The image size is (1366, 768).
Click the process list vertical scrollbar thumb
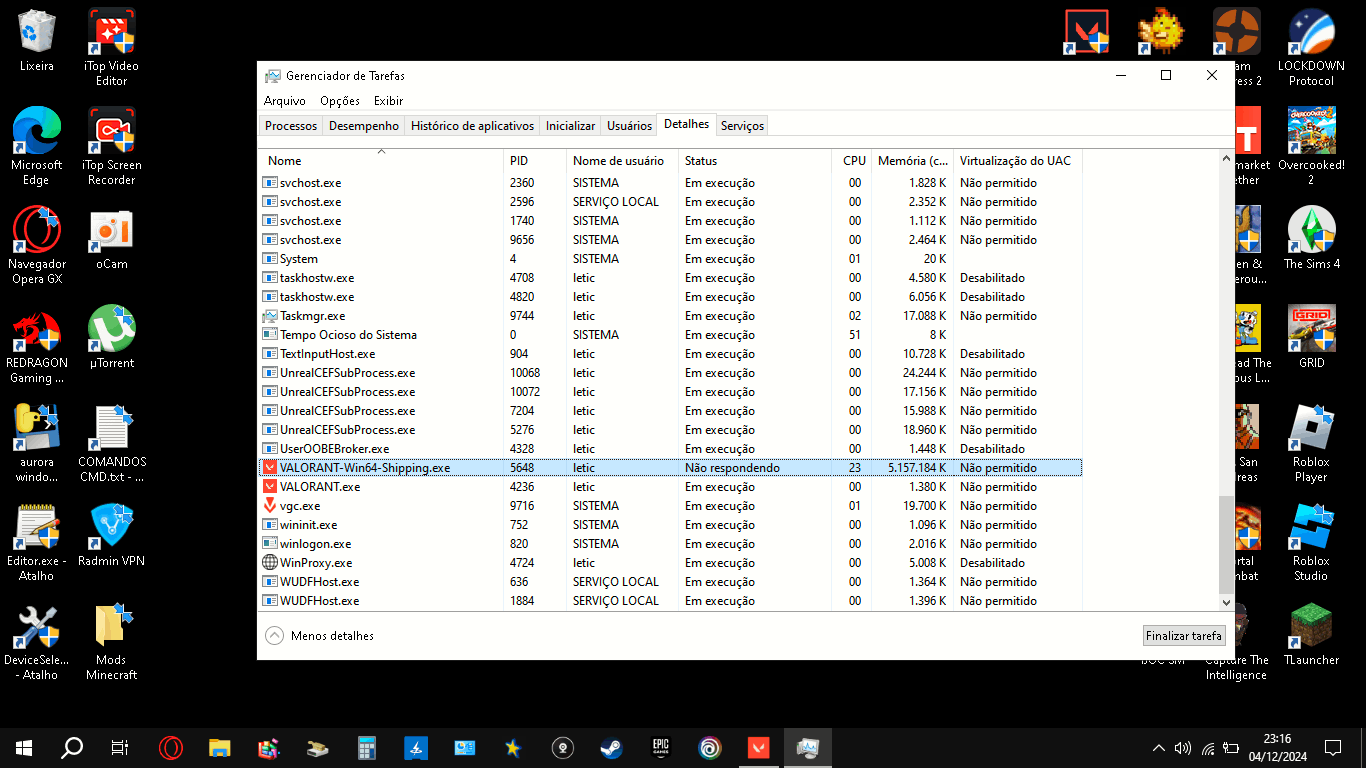(1226, 543)
